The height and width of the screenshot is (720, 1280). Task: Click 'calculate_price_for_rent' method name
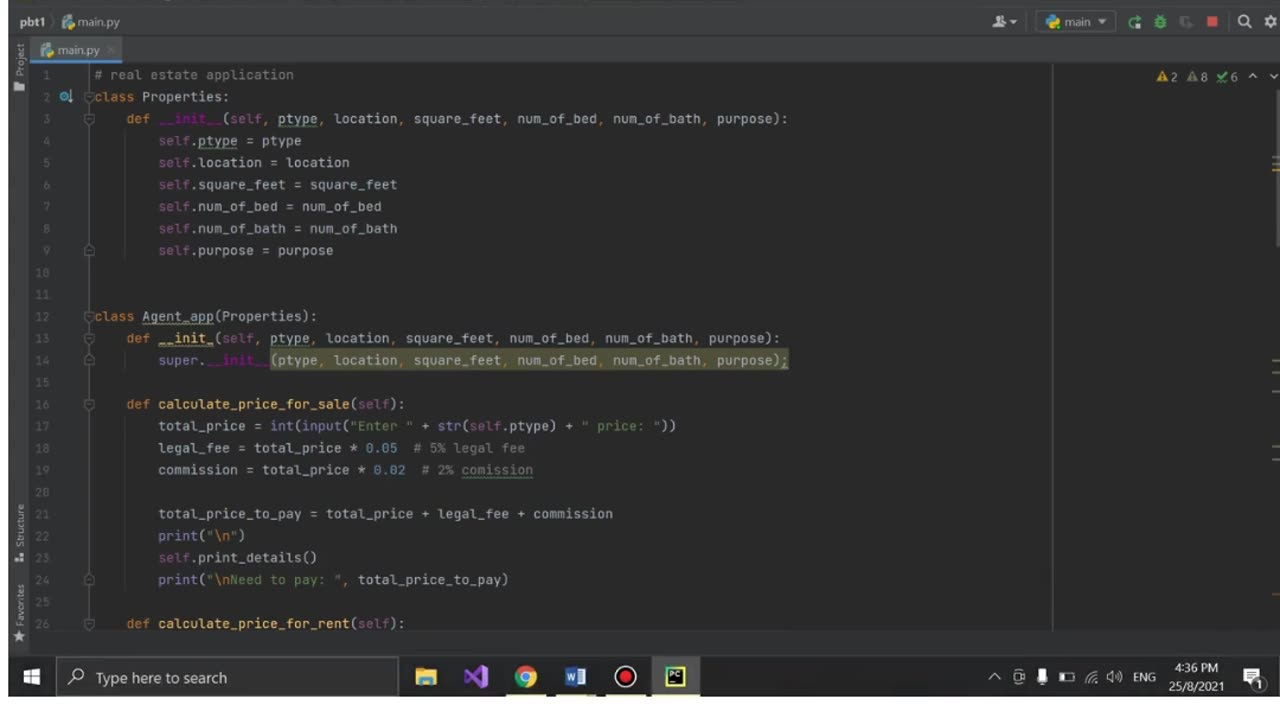pos(254,624)
